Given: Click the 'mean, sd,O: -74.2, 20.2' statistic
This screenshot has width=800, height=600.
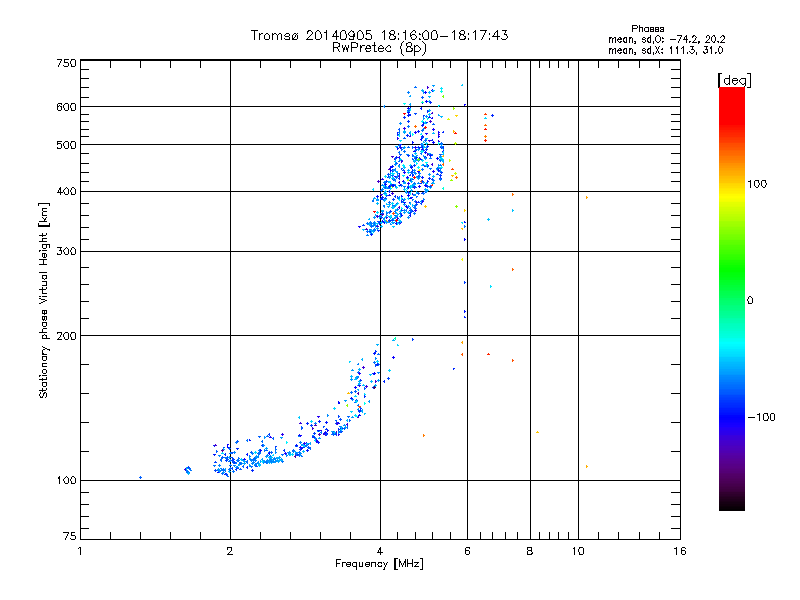Looking at the screenshot, I should [666, 40].
